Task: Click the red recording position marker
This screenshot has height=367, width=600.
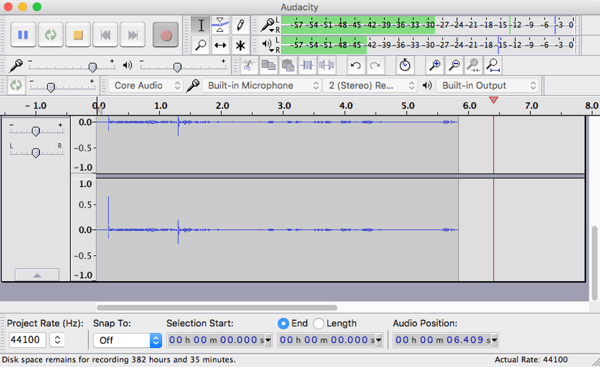Action: (x=494, y=100)
